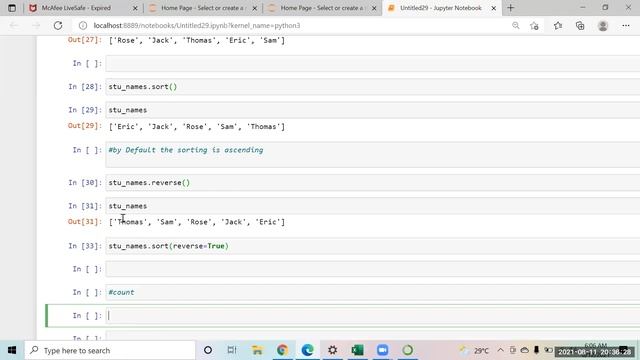Close the McAfee LiveSafe tab
This screenshot has height=360, width=640.
click(x=135, y=8)
